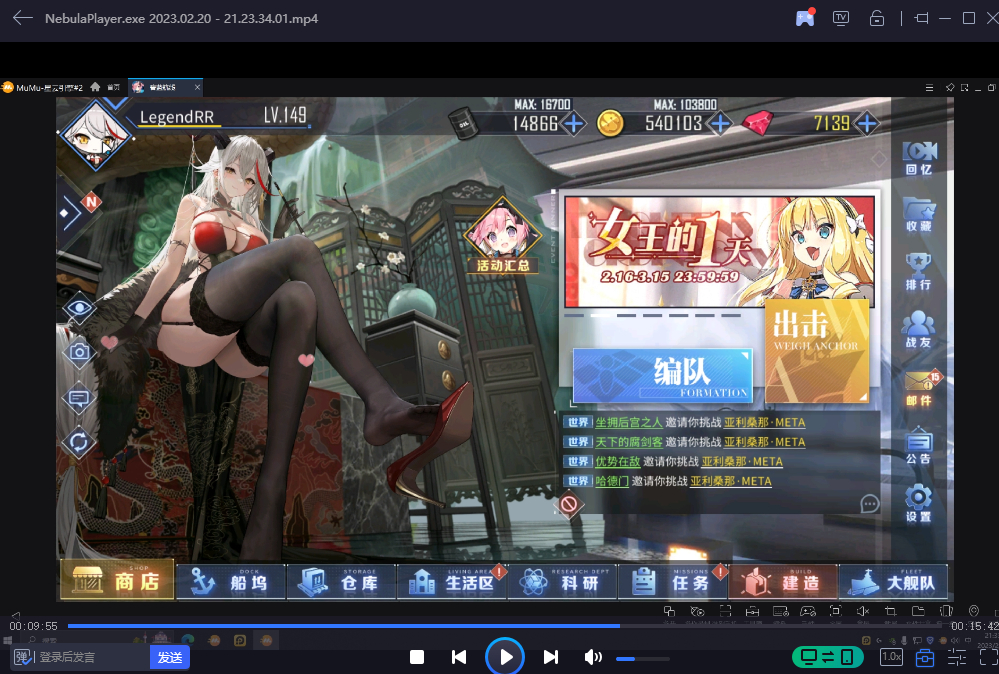Open the secretary chat bubble icon
The image size is (999, 674).
pos(79,399)
